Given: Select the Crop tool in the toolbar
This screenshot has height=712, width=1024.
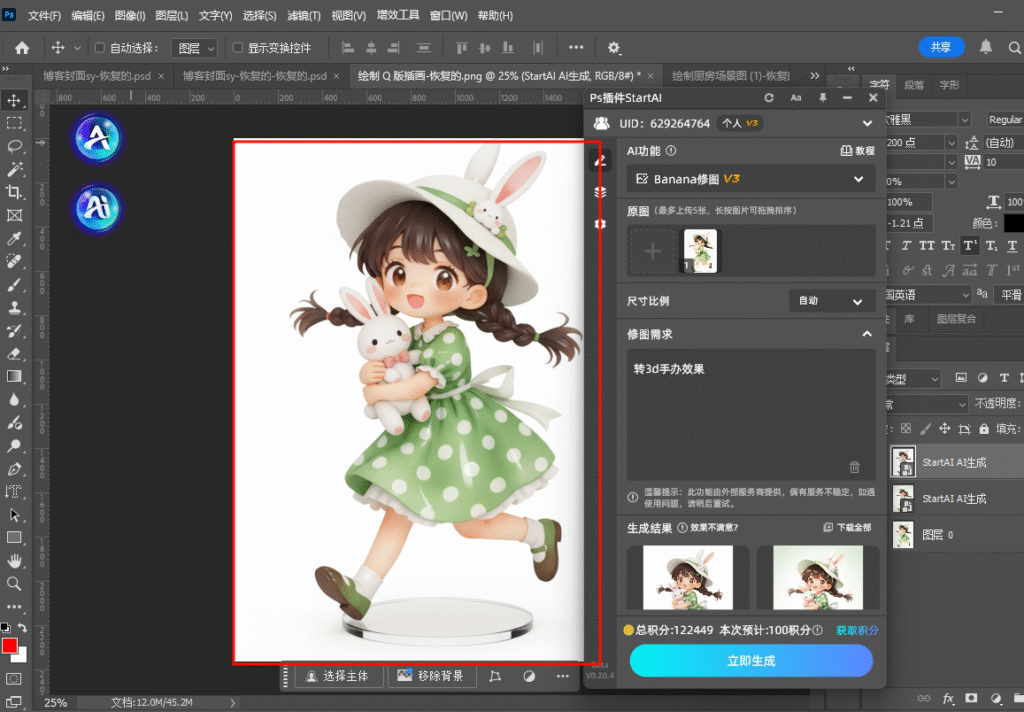Looking at the screenshot, I should (x=14, y=193).
